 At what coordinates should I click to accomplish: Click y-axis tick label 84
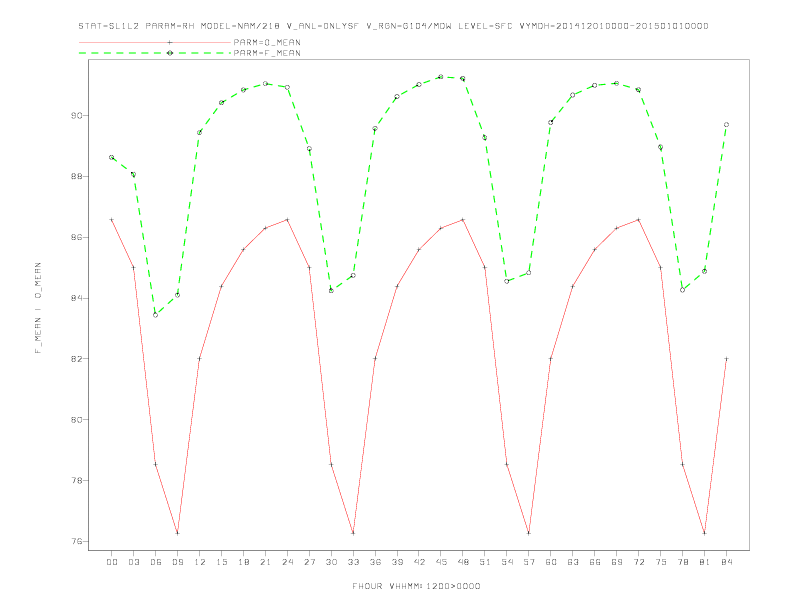point(76,298)
